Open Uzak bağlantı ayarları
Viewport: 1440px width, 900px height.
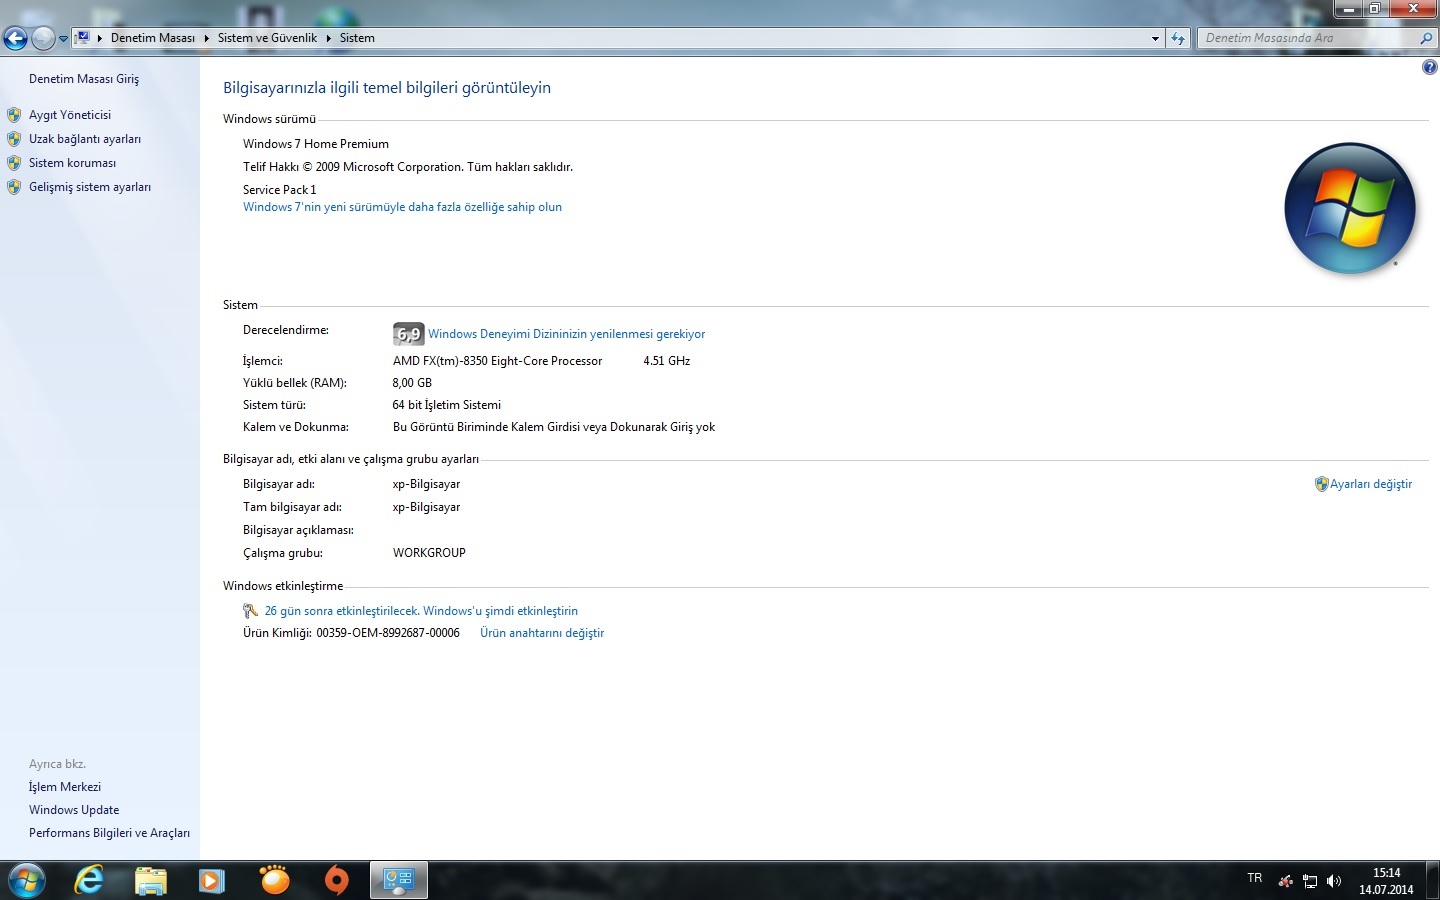(x=85, y=139)
